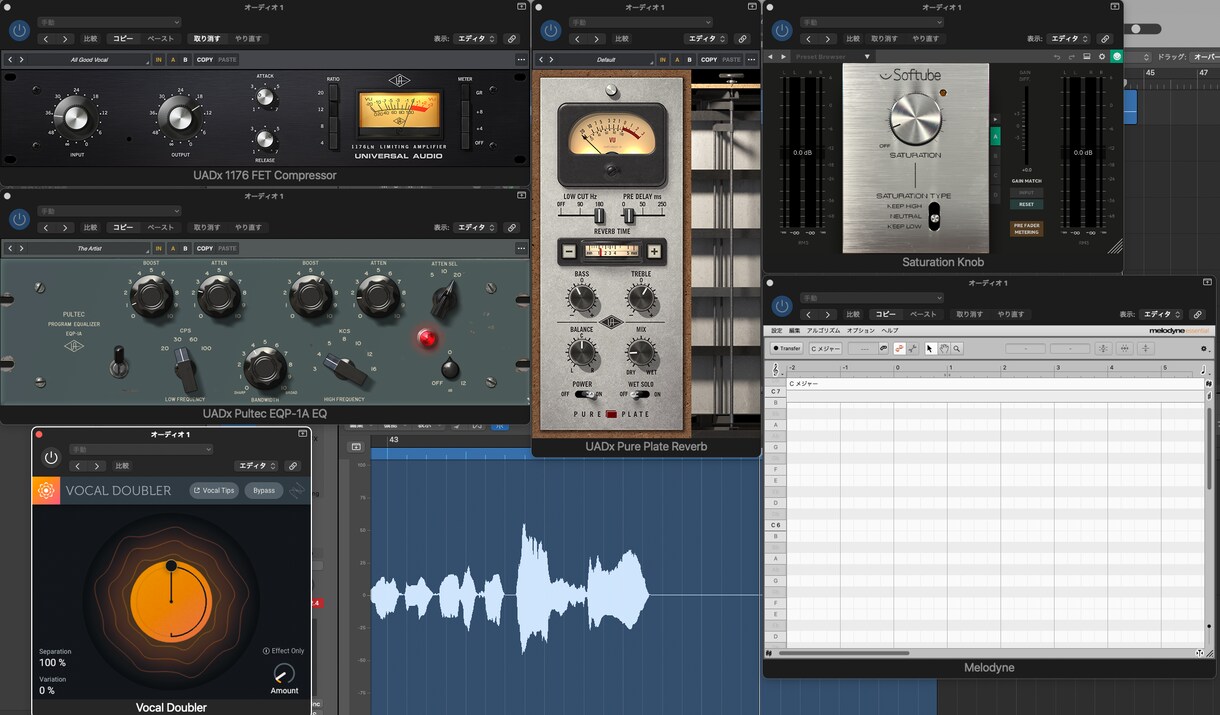Toggle power of Pure Plate Reverb plugin
The image size is (1220, 715).
(549, 30)
